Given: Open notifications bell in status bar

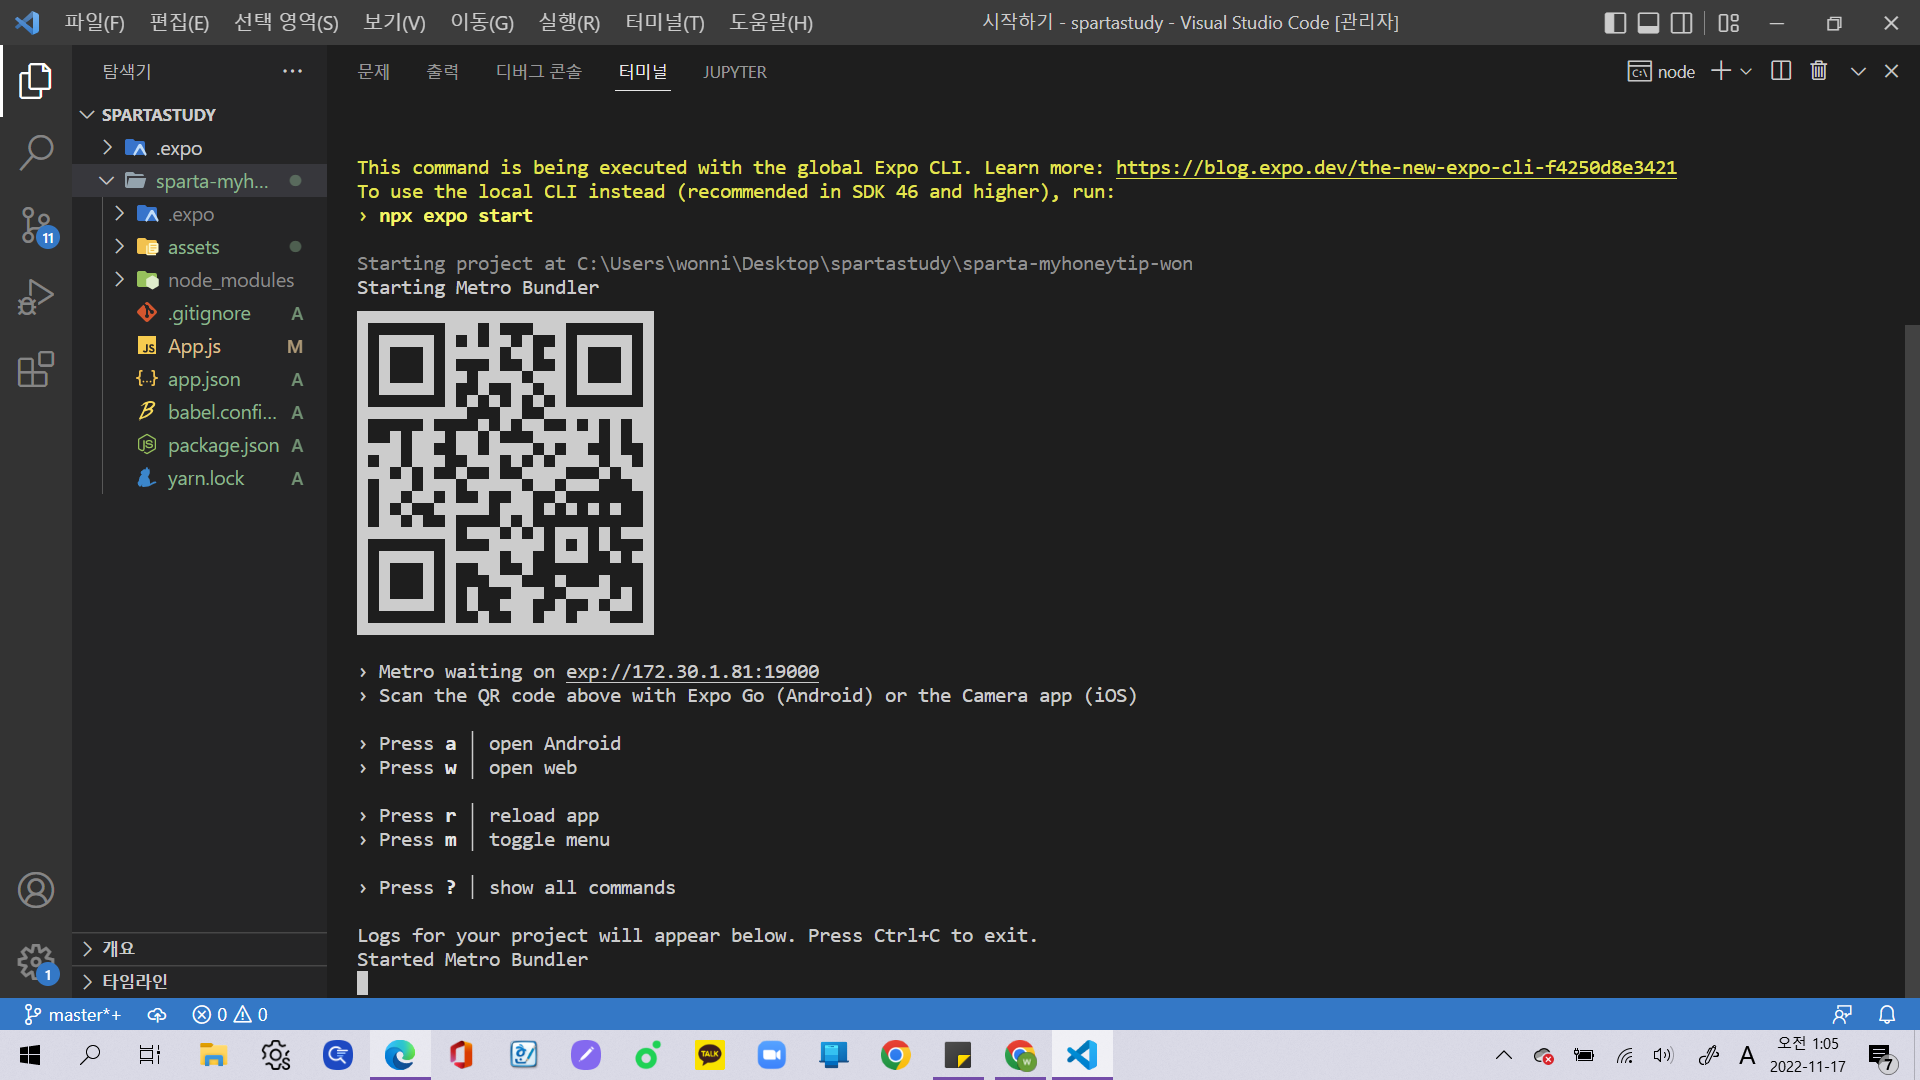Looking at the screenshot, I should tap(1887, 1015).
